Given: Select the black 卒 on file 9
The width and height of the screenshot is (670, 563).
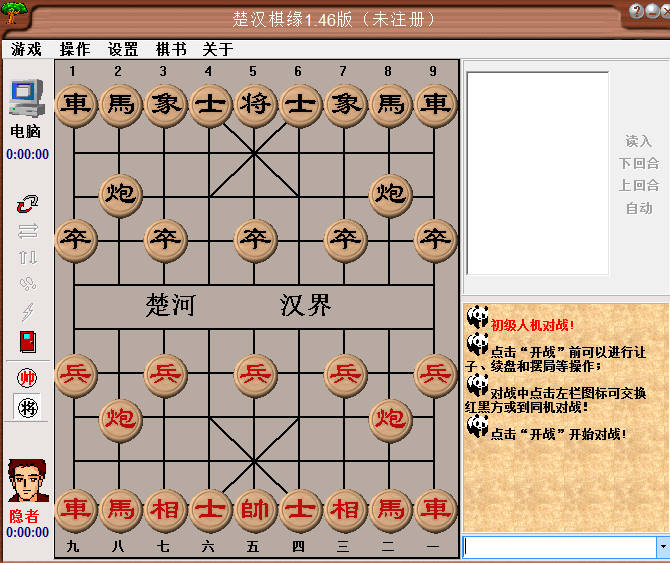Looking at the screenshot, I should [x=435, y=240].
